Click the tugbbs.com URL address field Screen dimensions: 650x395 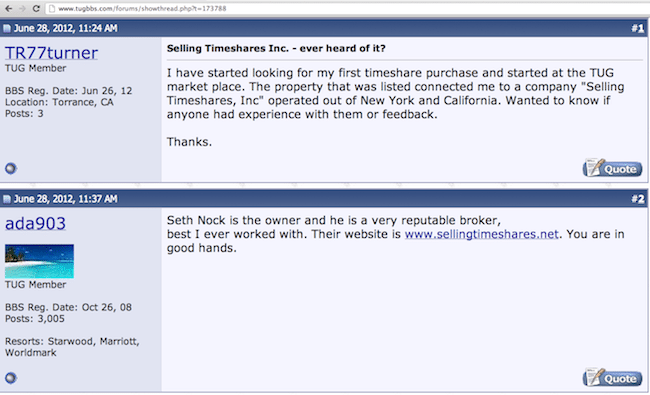point(348,8)
